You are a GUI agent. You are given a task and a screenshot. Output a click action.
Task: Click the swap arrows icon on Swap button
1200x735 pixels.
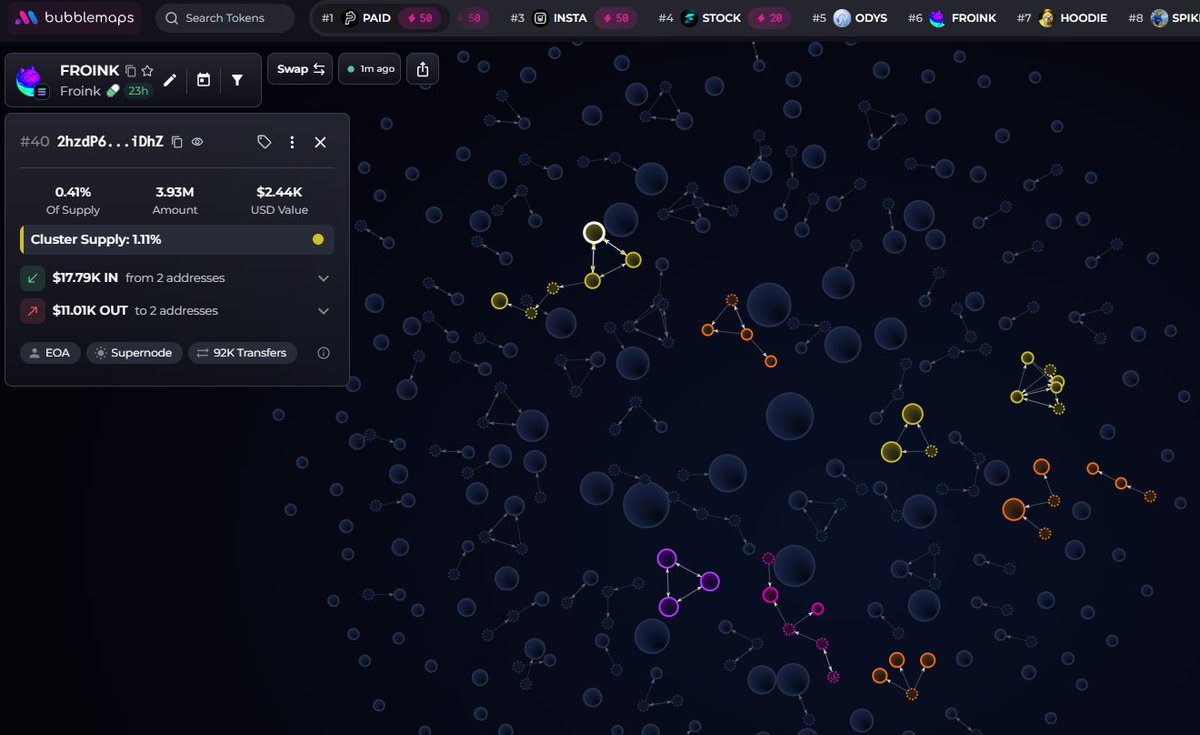coord(319,69)
